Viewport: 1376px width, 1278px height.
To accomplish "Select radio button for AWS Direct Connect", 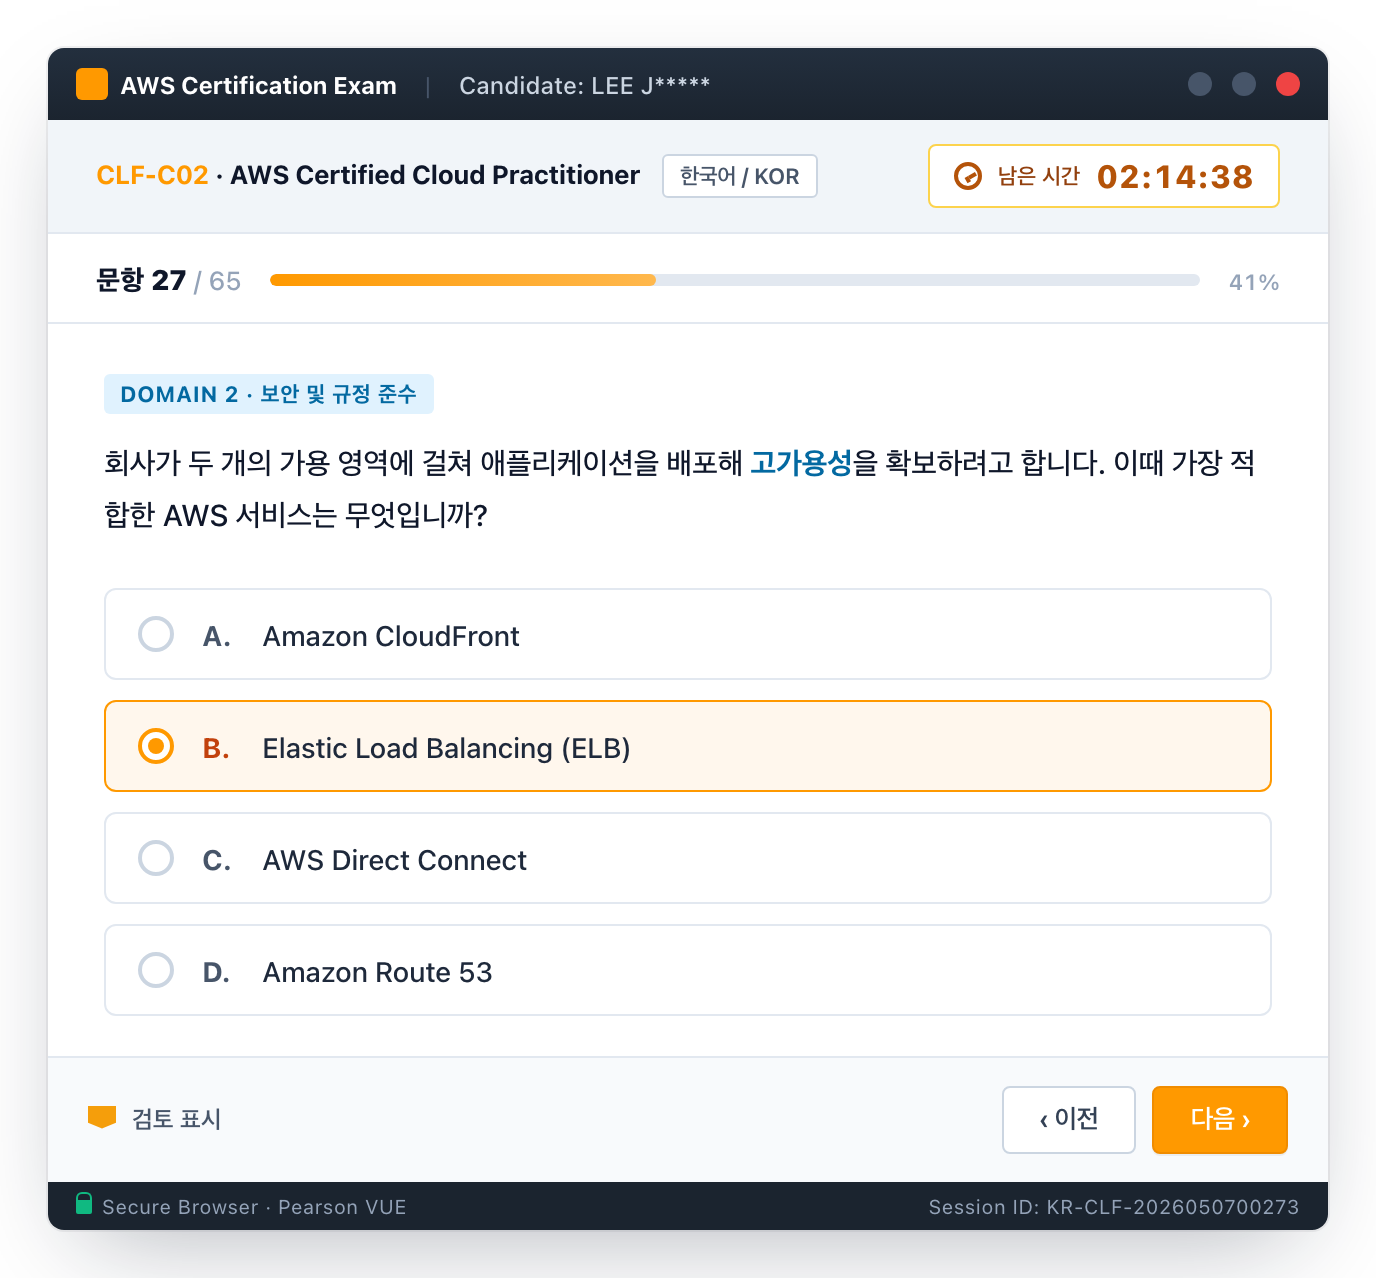I will 156,858.
